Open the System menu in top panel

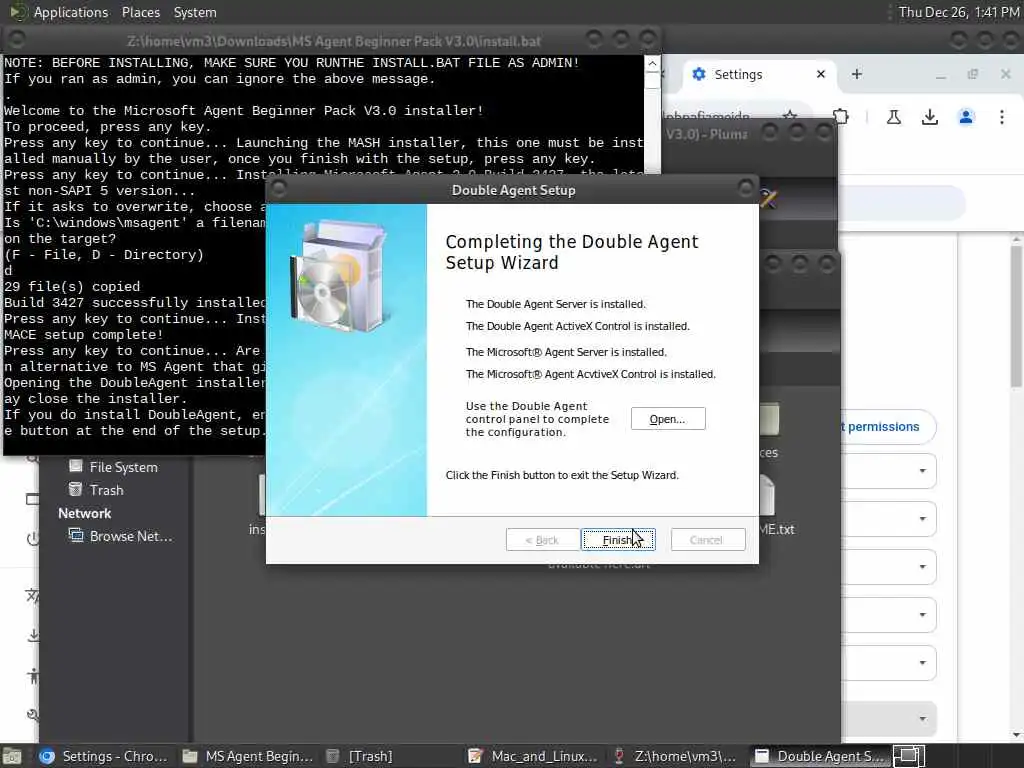tap(195, 12)
